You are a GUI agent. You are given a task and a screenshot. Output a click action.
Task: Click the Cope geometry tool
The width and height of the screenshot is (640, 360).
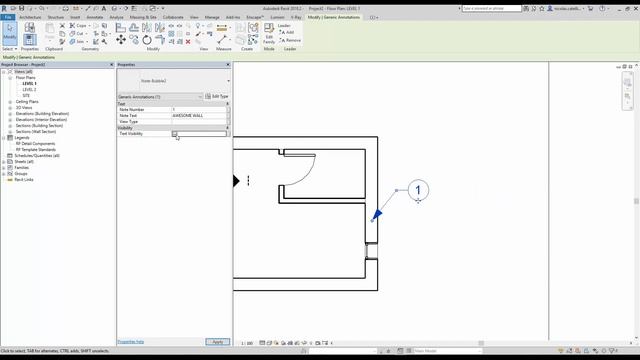click(78, 26)
